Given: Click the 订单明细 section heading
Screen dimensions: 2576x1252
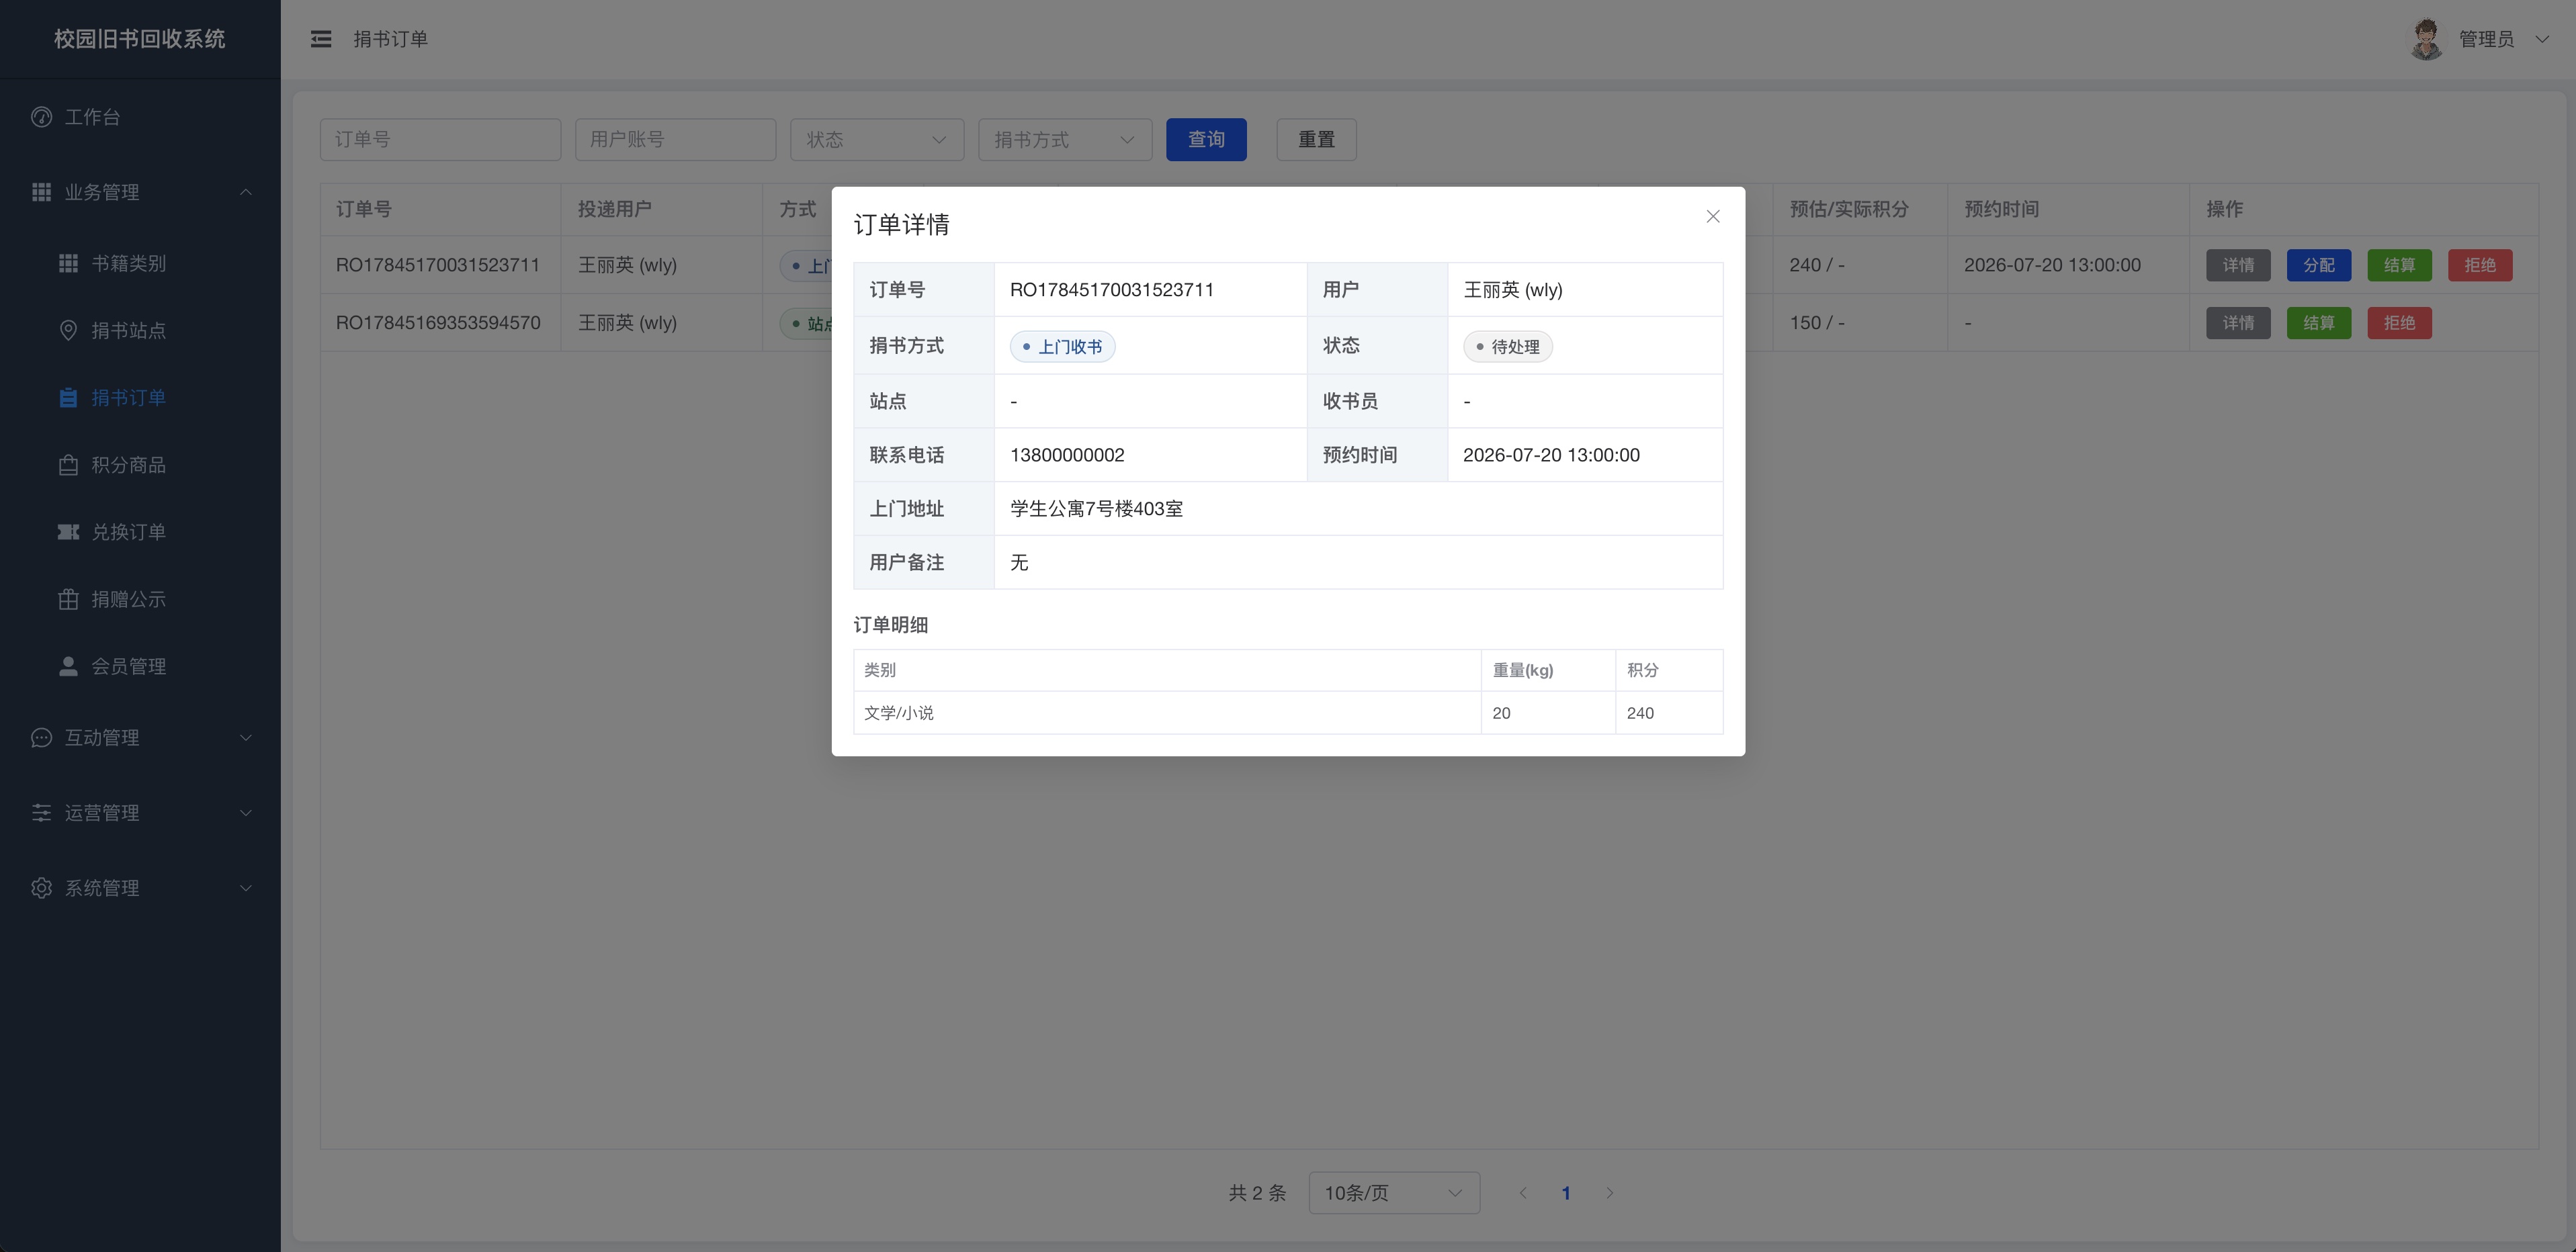Looking at the screenshot, I should coord(890,625).
